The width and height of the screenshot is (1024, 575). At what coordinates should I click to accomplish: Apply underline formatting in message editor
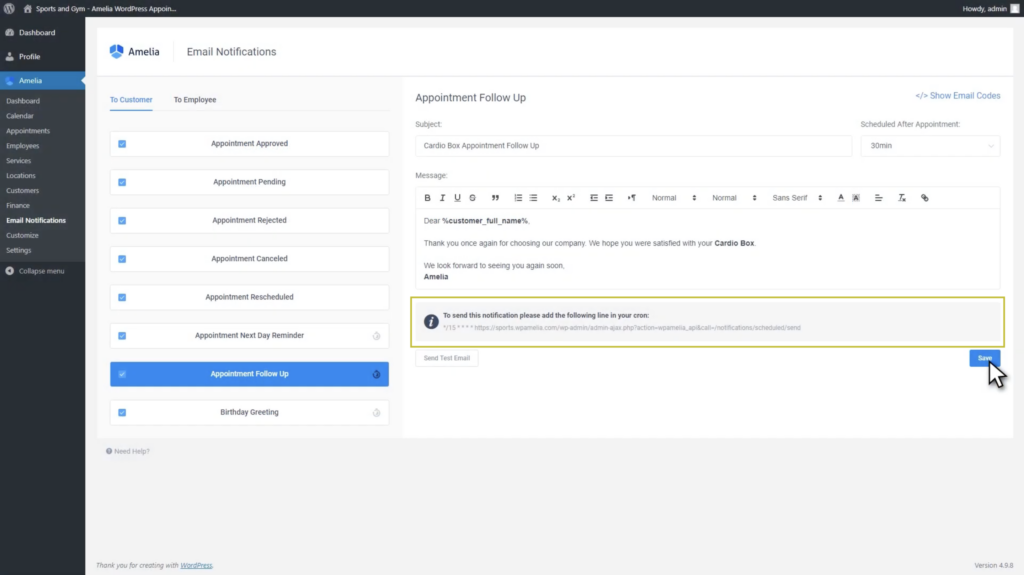click(457, 198)
